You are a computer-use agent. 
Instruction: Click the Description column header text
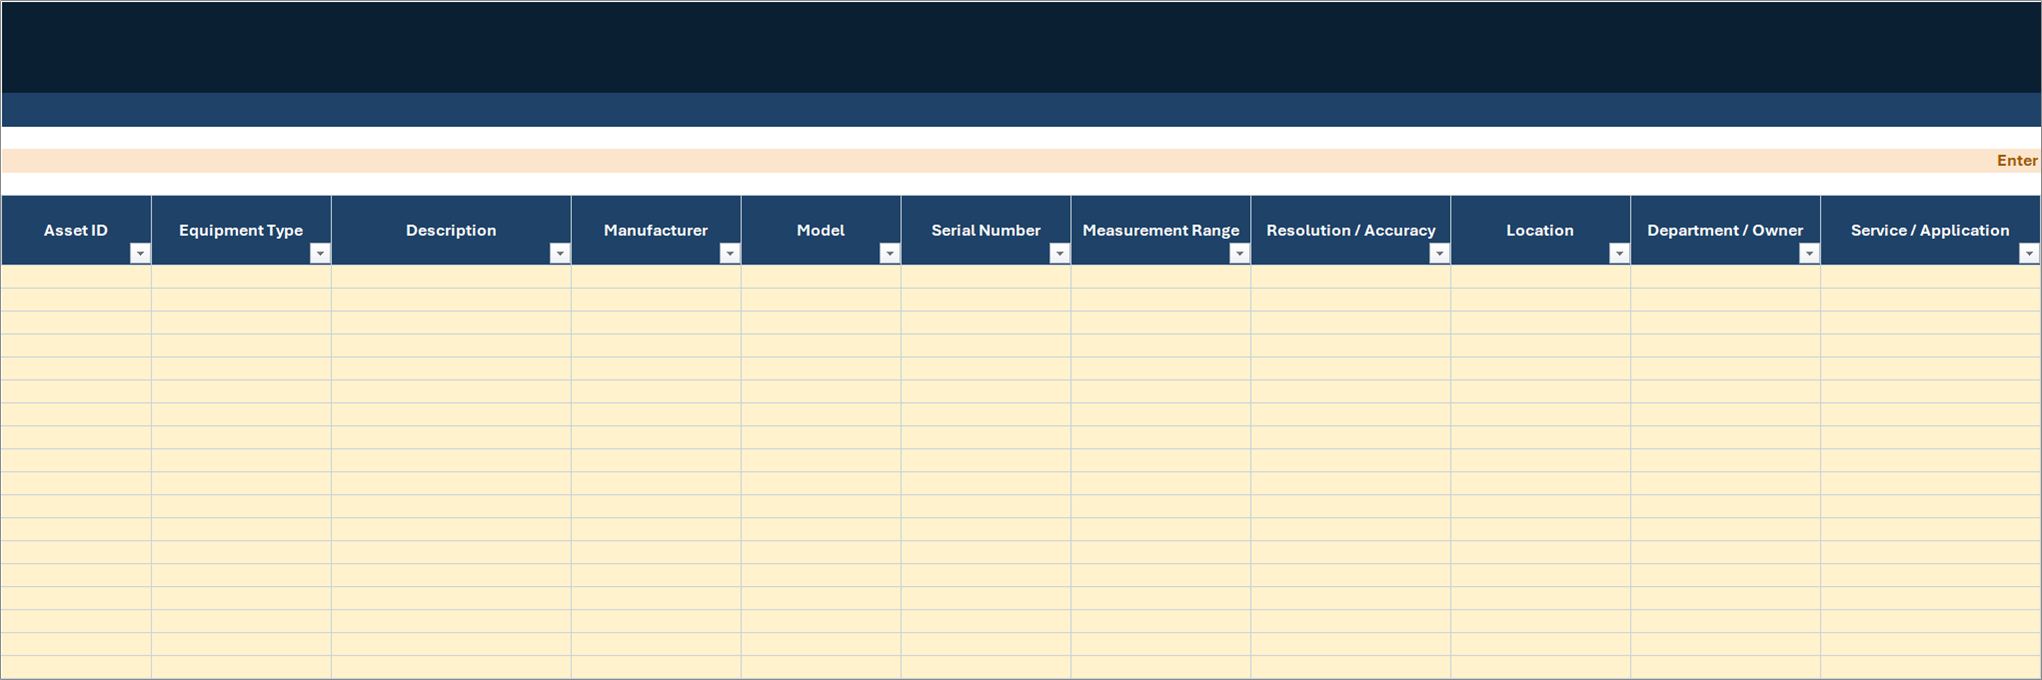click(451, 230)
